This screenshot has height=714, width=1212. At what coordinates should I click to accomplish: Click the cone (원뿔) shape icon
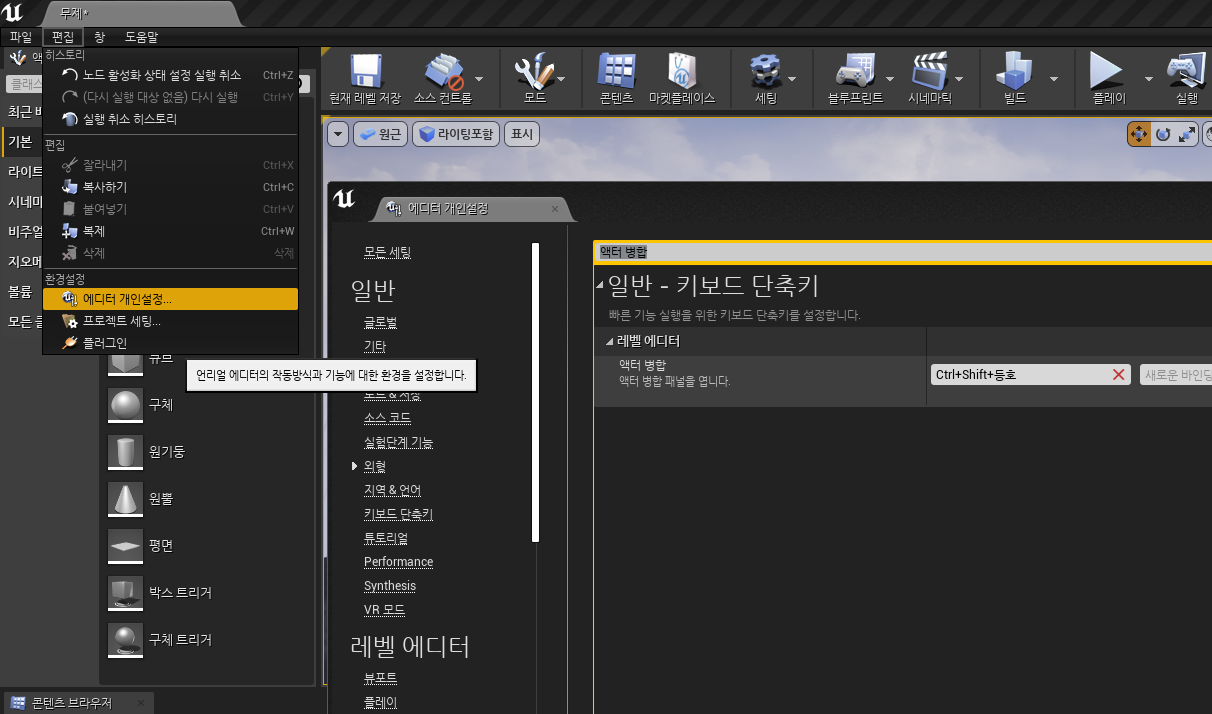coord(125,498)
